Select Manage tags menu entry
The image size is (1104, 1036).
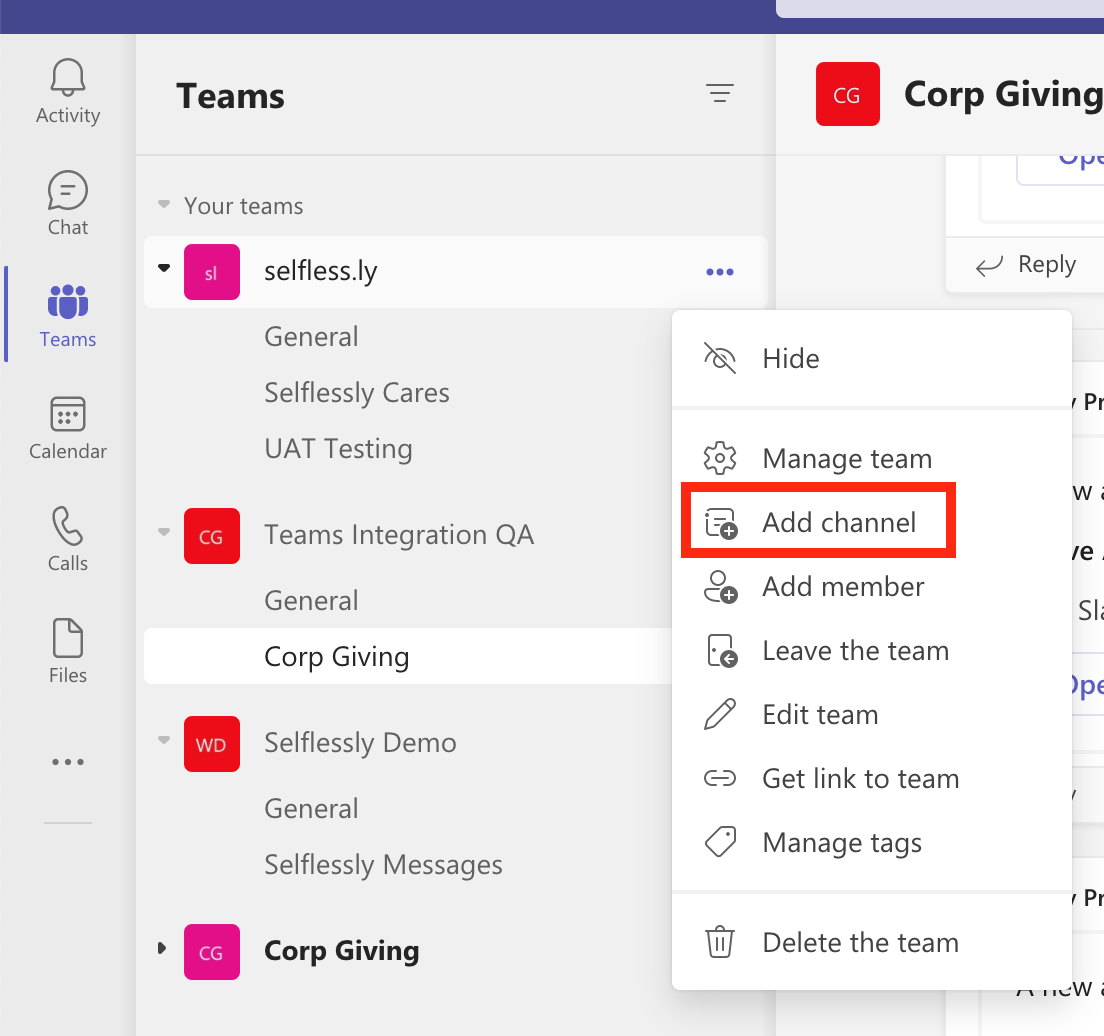click(x=872, y=842)
